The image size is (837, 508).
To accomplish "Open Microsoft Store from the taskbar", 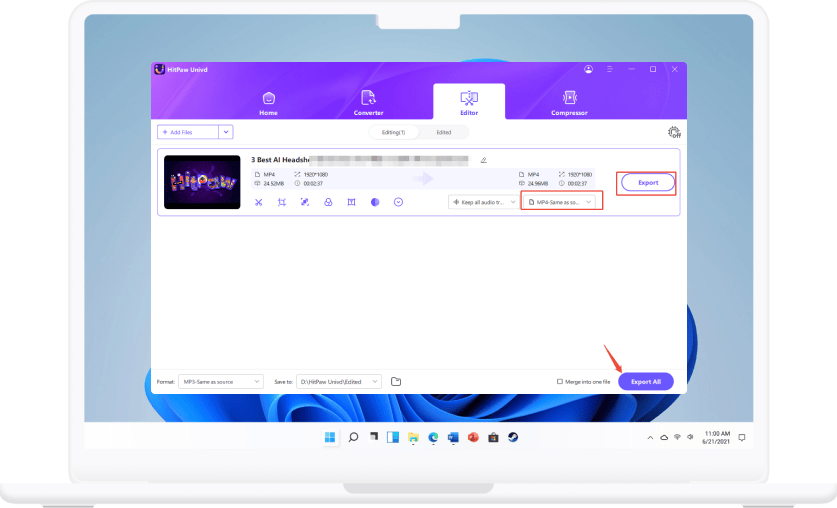I will click(x=493, y=438).
